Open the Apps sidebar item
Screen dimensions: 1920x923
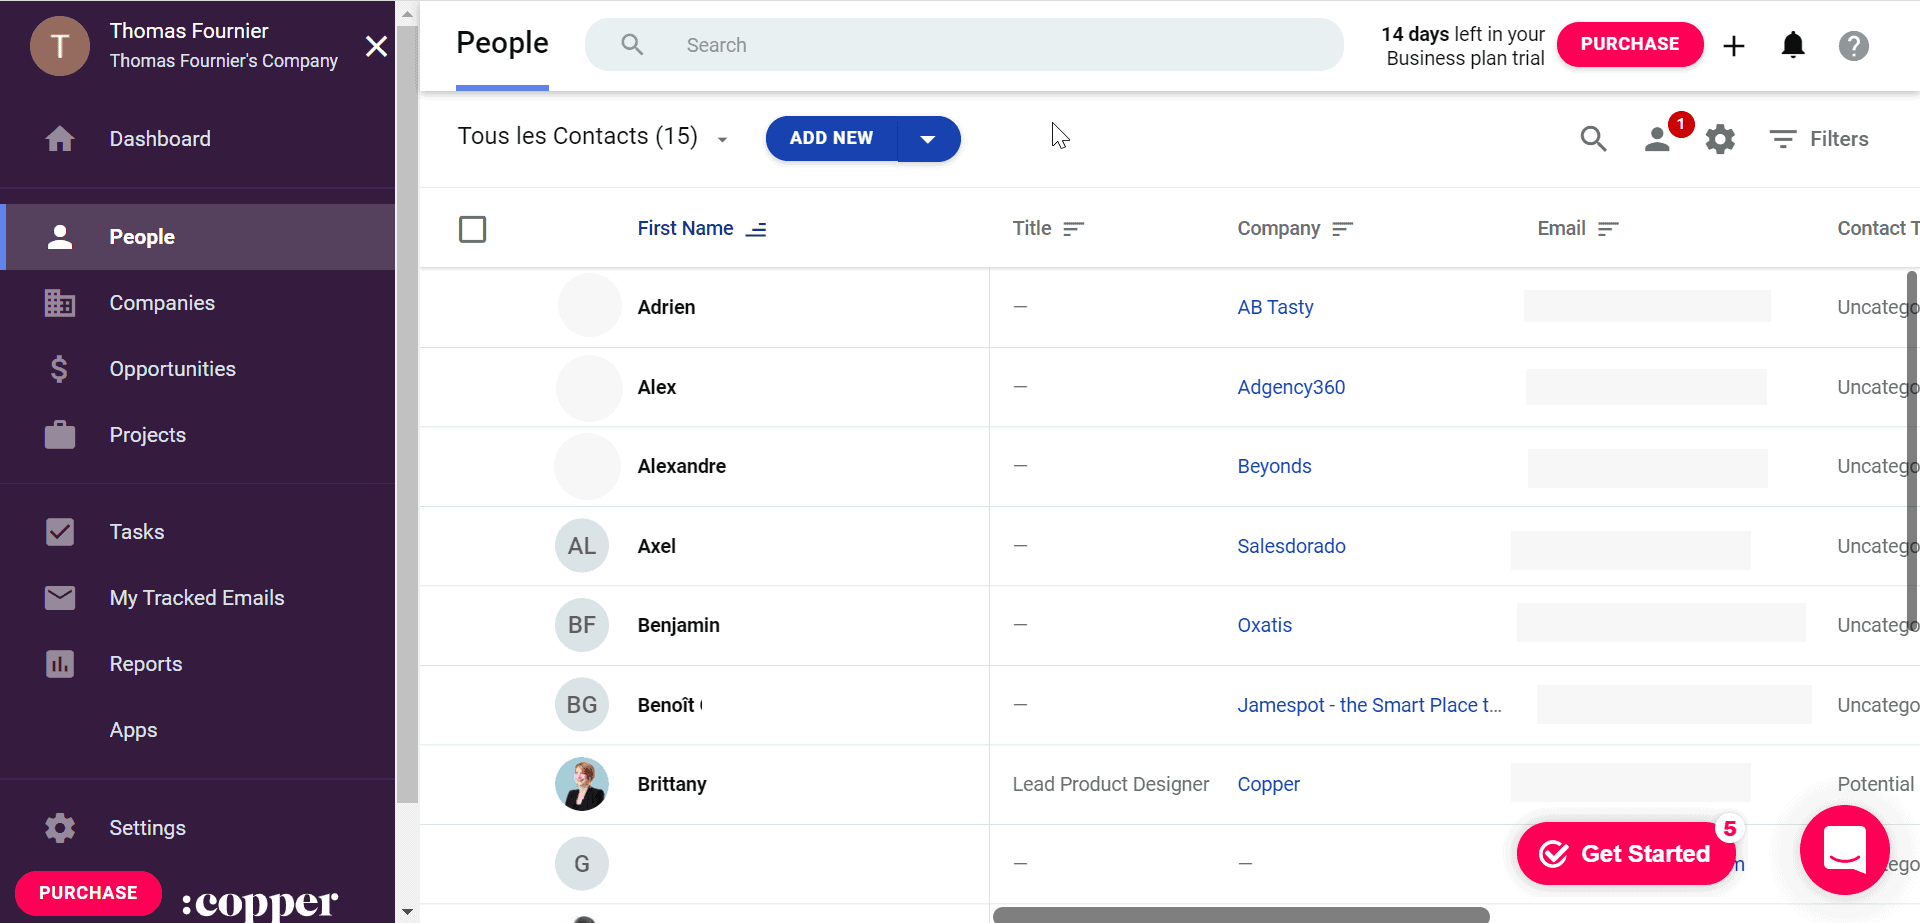(133, 730)
